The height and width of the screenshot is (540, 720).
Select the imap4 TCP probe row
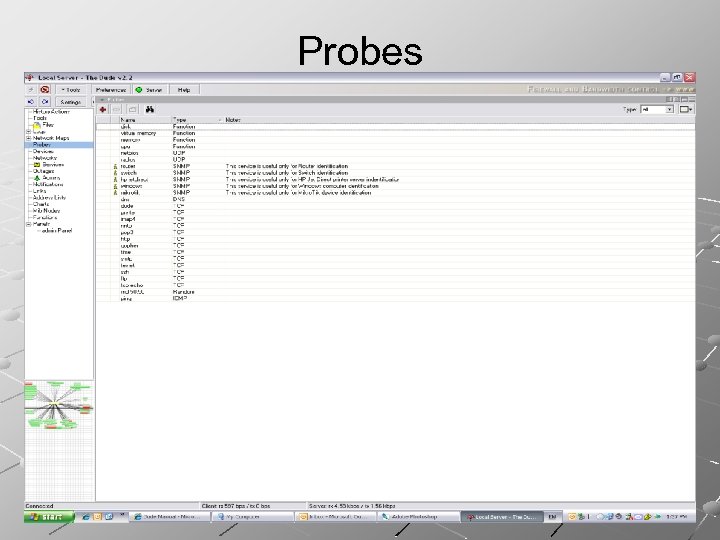pyautogui.click(x=395, y=219)
